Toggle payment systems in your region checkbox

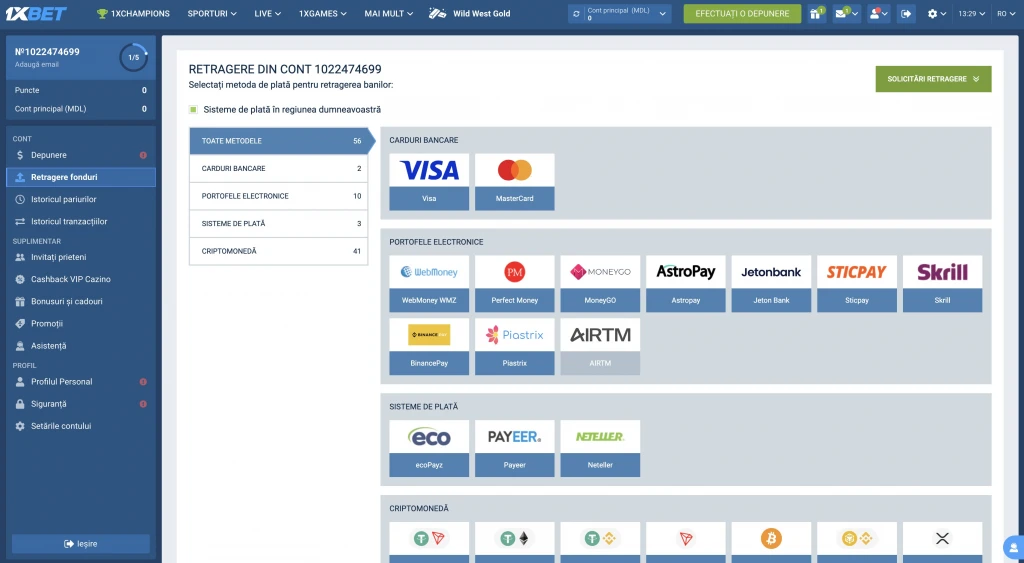point(193,109)
